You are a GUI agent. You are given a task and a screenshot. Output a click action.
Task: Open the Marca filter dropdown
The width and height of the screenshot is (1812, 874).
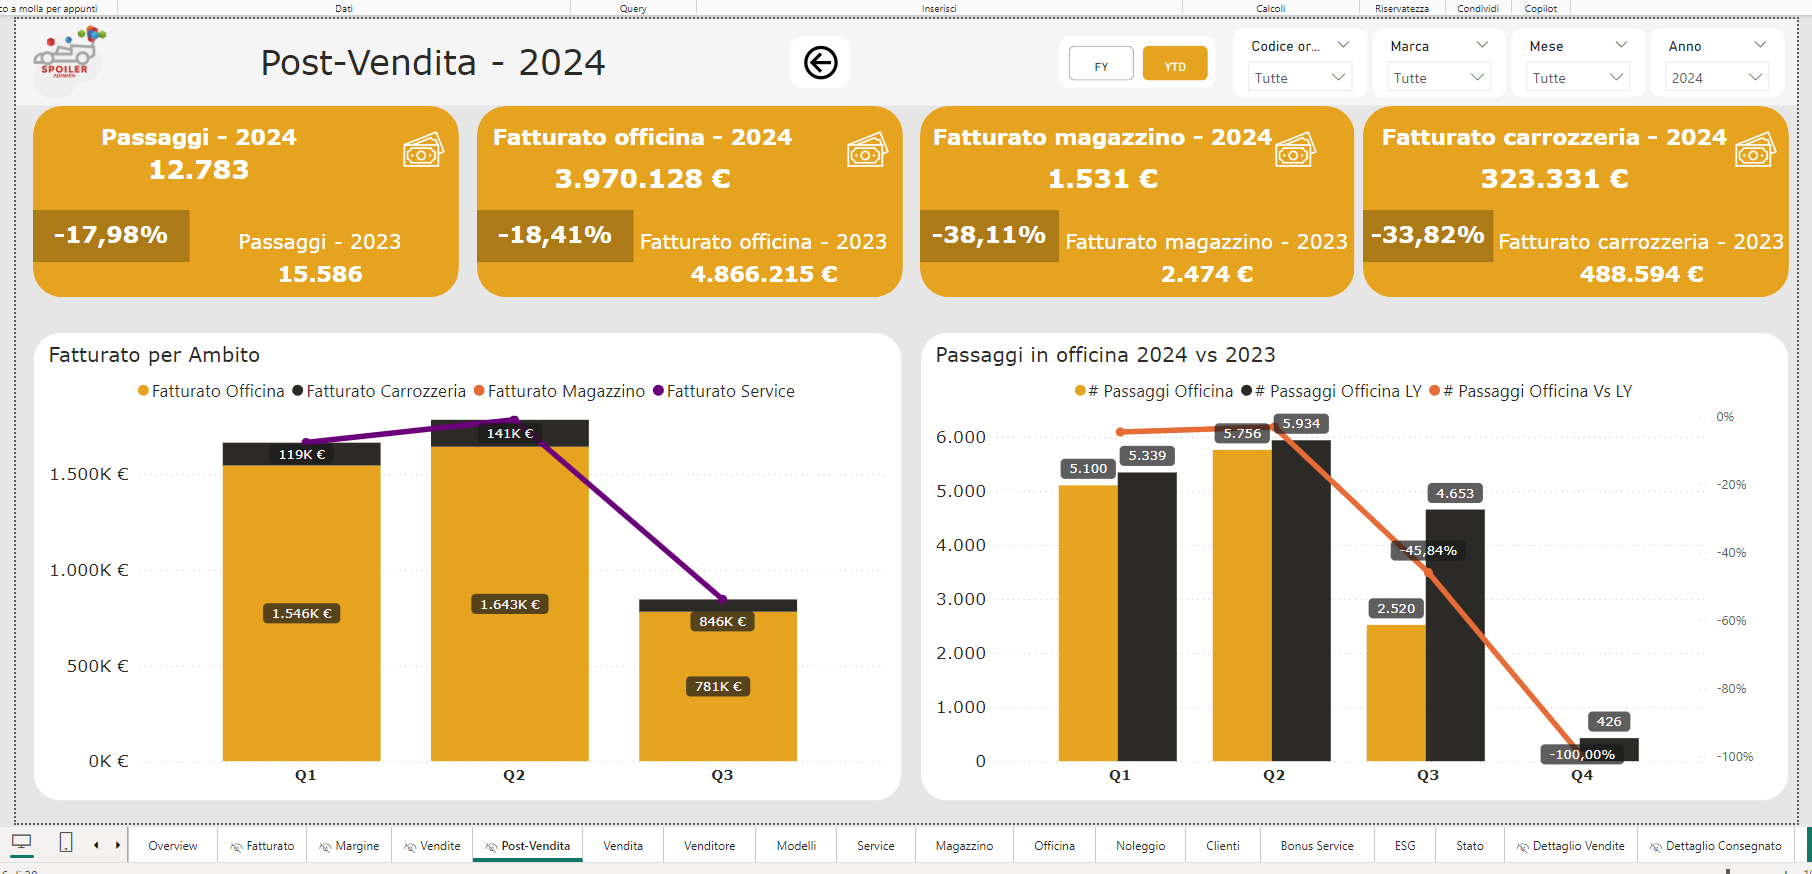click(x=1436, y=78)
